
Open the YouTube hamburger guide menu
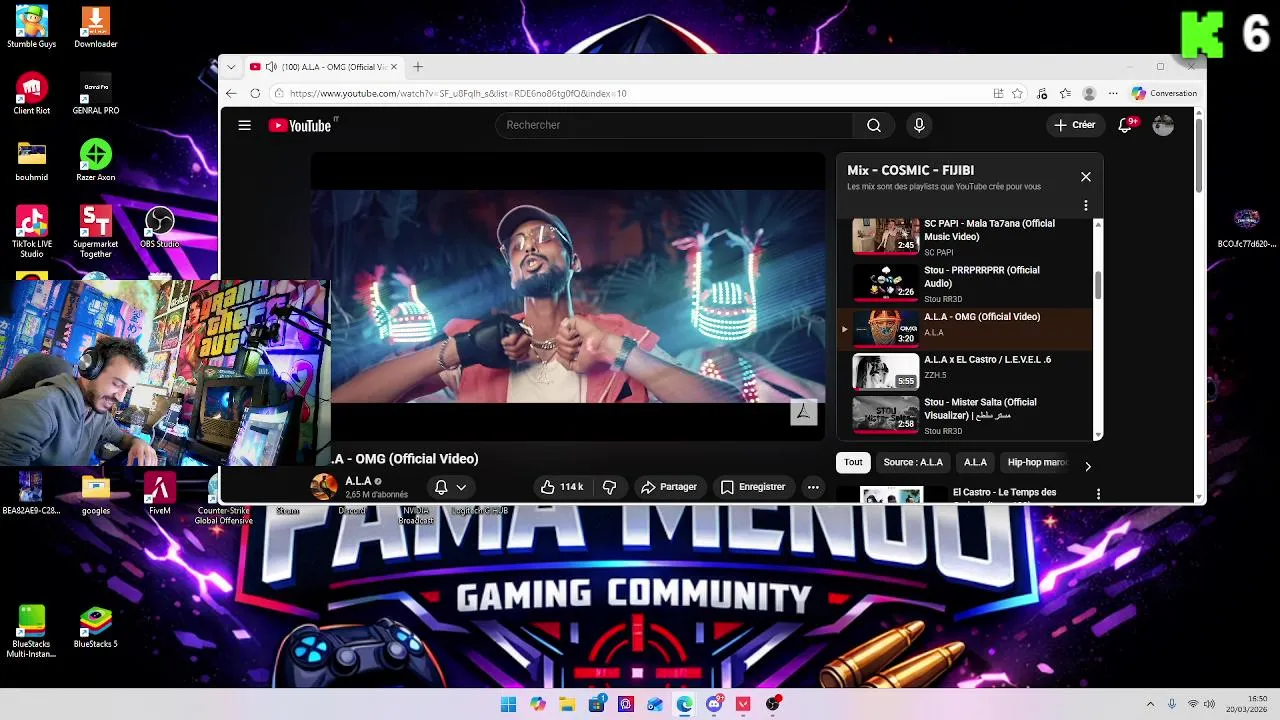pos(244,125)
